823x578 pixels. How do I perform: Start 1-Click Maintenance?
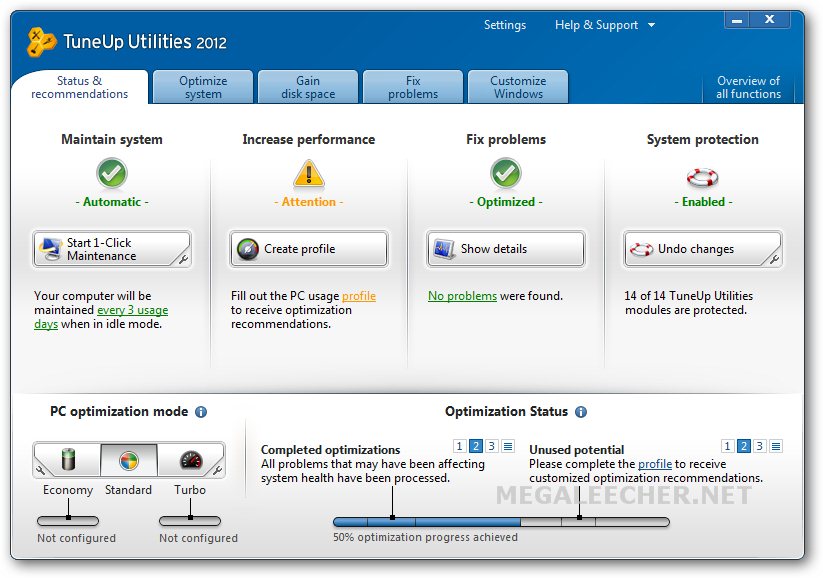[112, 249]
